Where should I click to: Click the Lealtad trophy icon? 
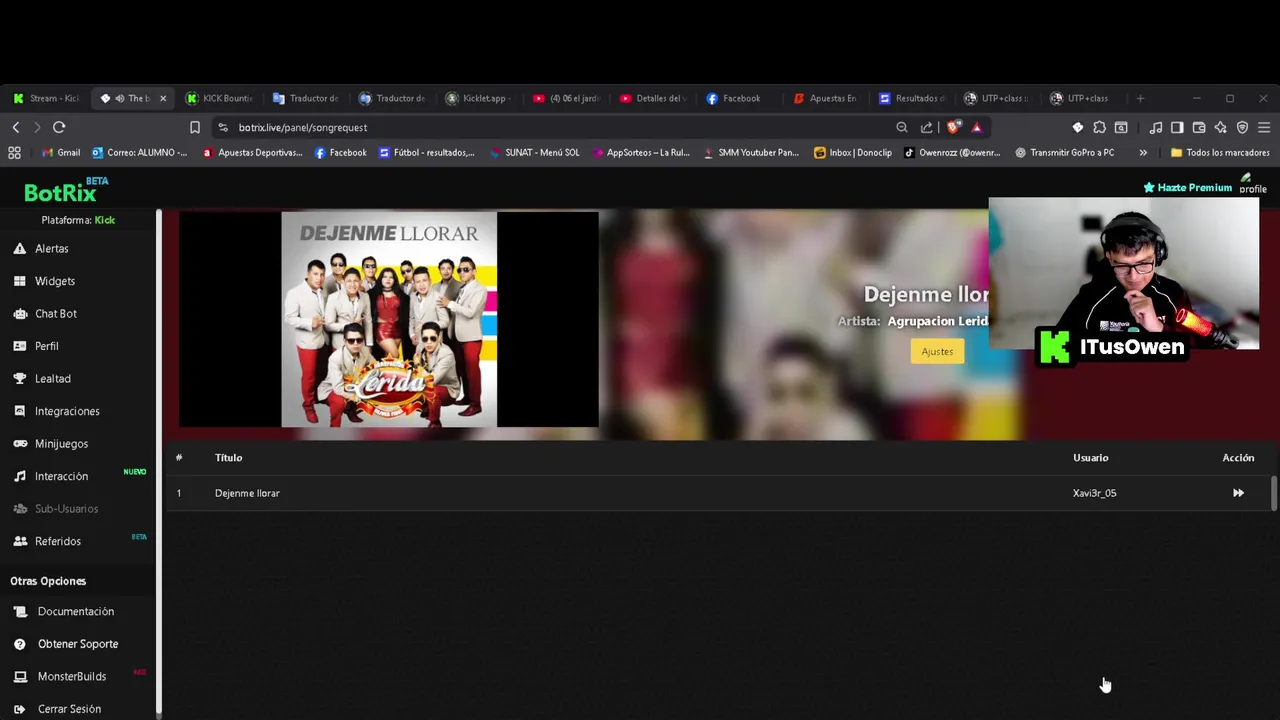19,379
